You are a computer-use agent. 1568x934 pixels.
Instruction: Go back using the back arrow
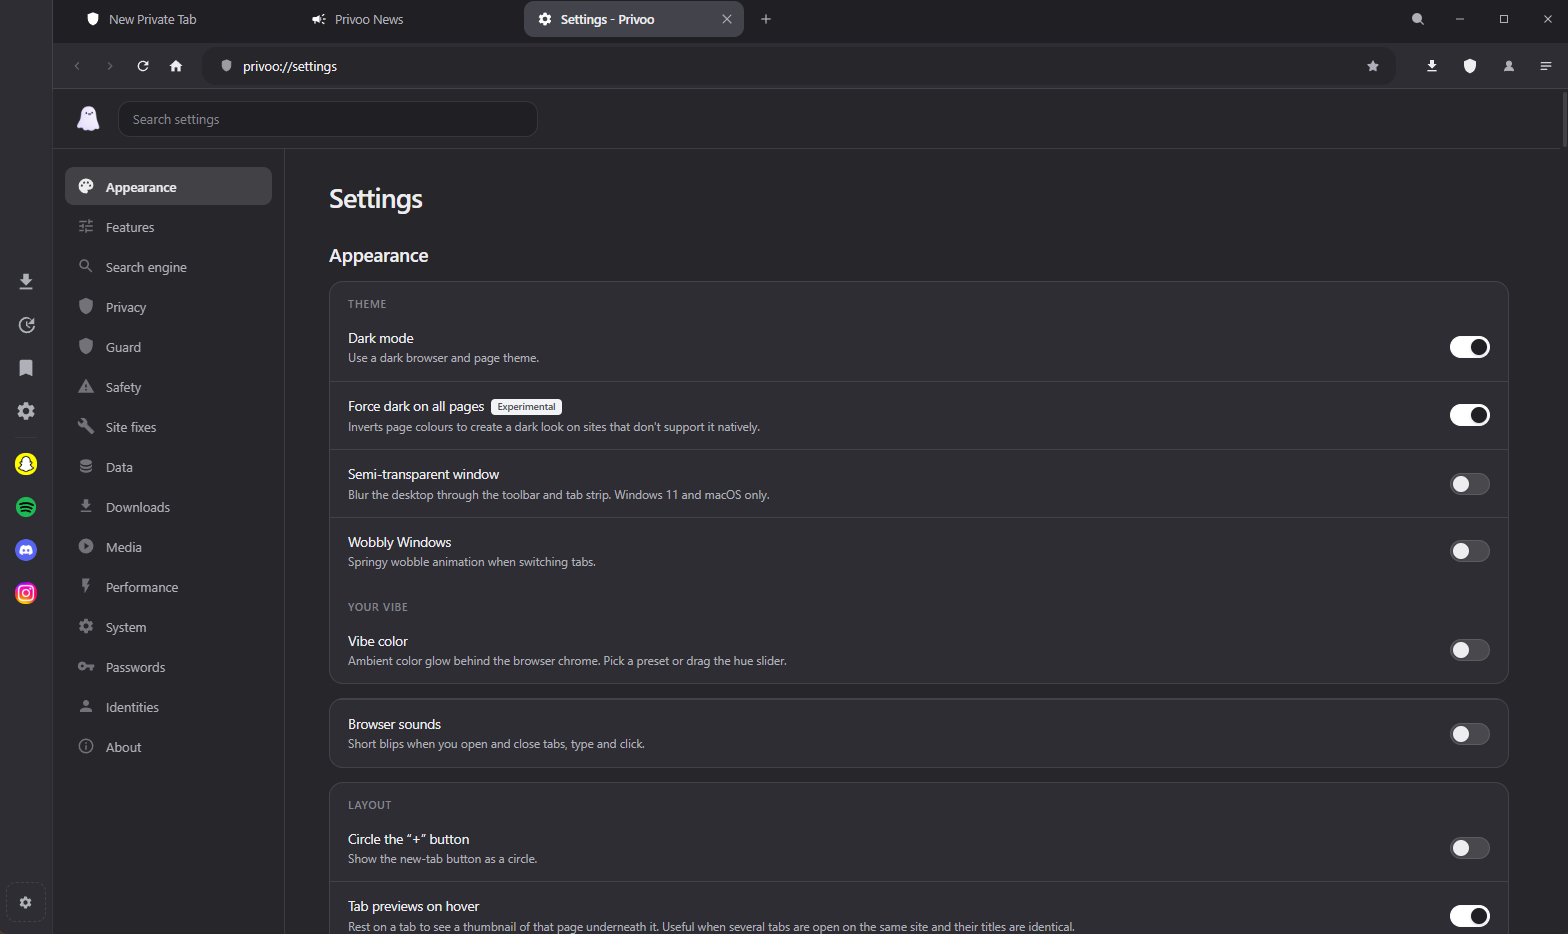coord(77,66)
